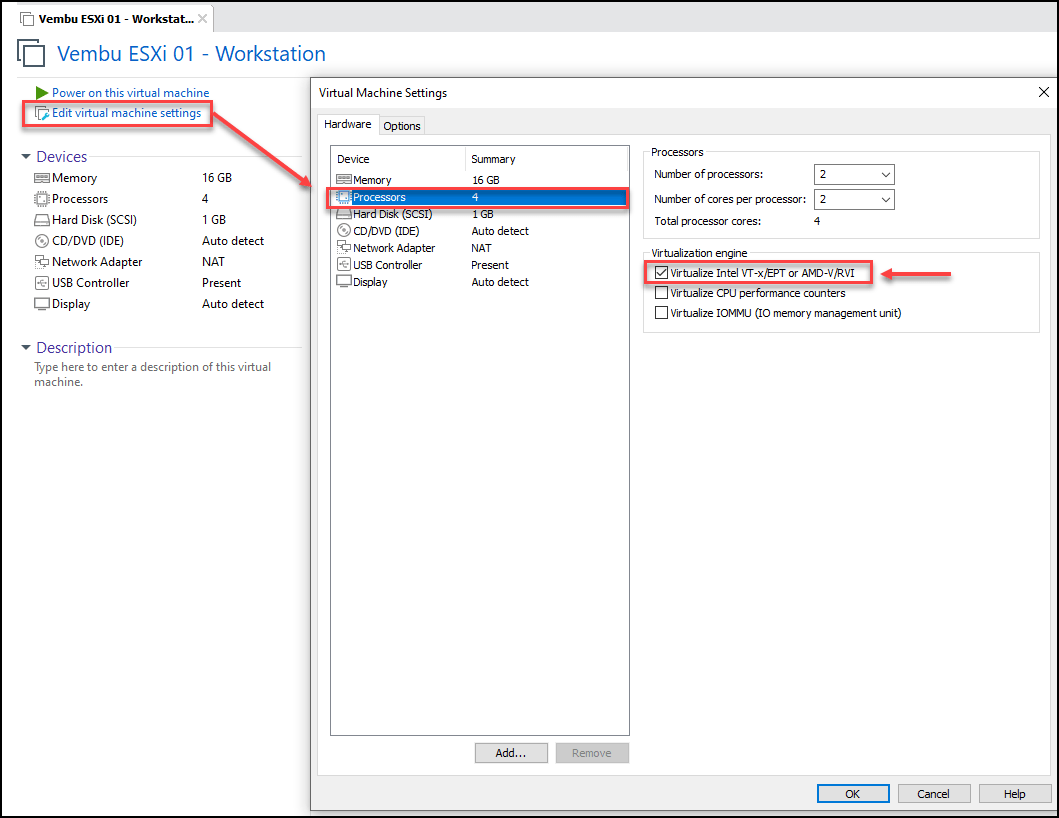Select CD/DVD (IDE) row in Hardware list
Image resolution: width=1059 pixels, height=818 pixels.
click(480, 231)
